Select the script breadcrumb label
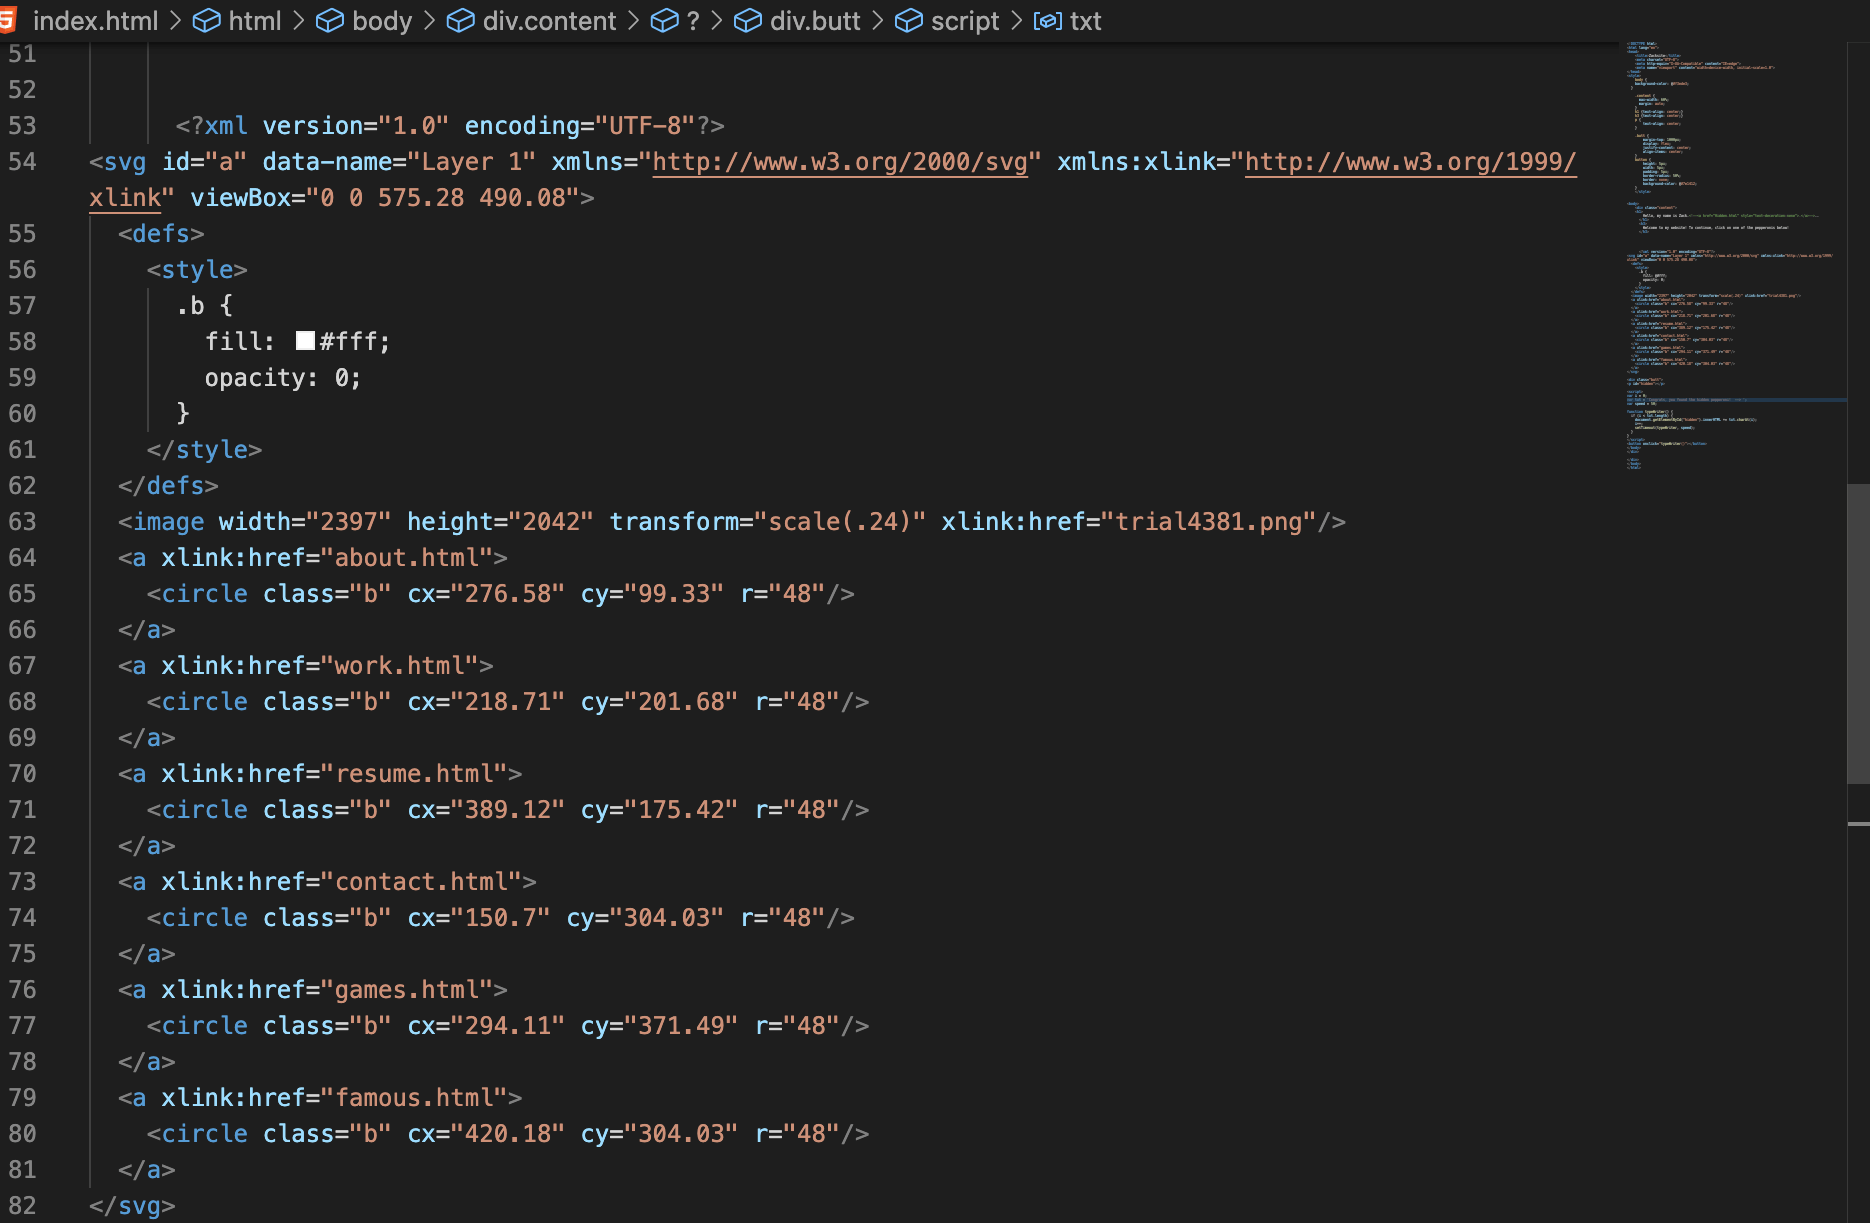 click(x=965, y=21)
